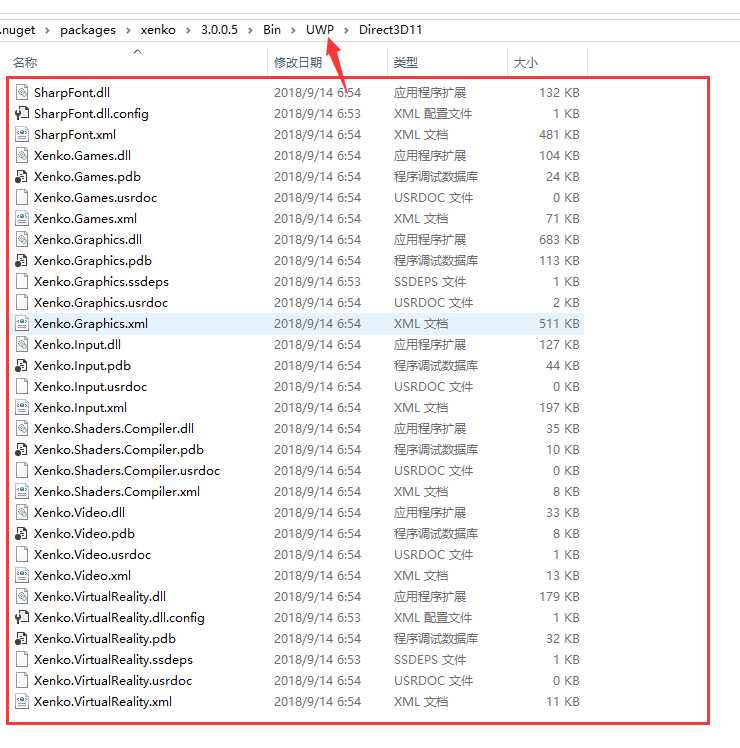Click the Xenko.Shaders.Compiler.dll file icon

tap(22, 428)
